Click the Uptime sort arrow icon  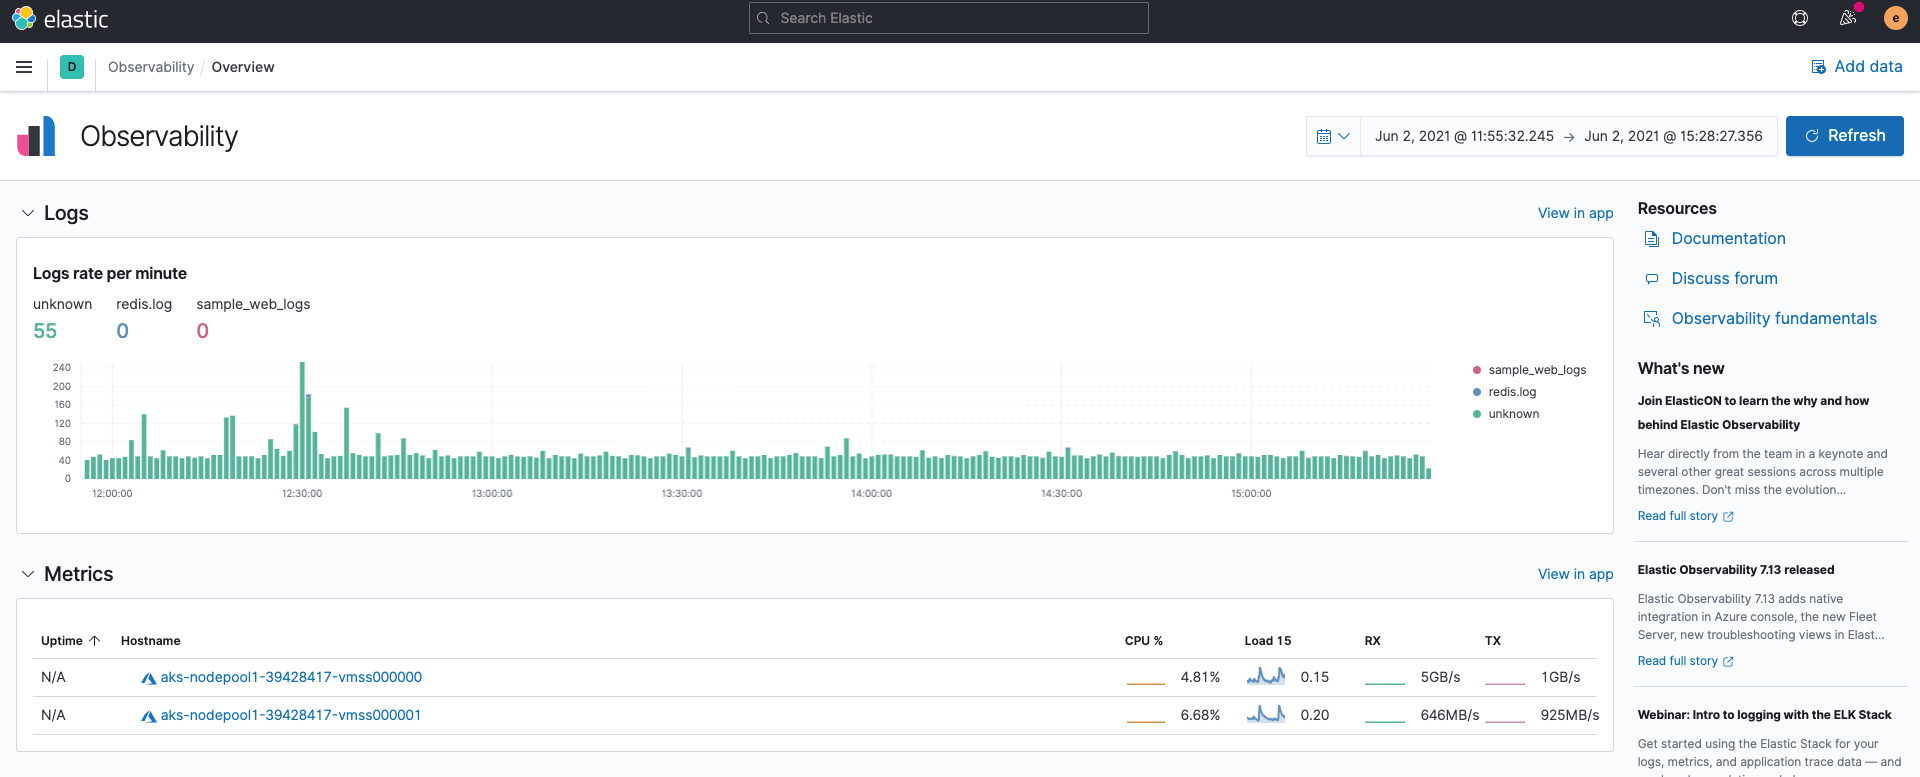(x=95, y=641)
